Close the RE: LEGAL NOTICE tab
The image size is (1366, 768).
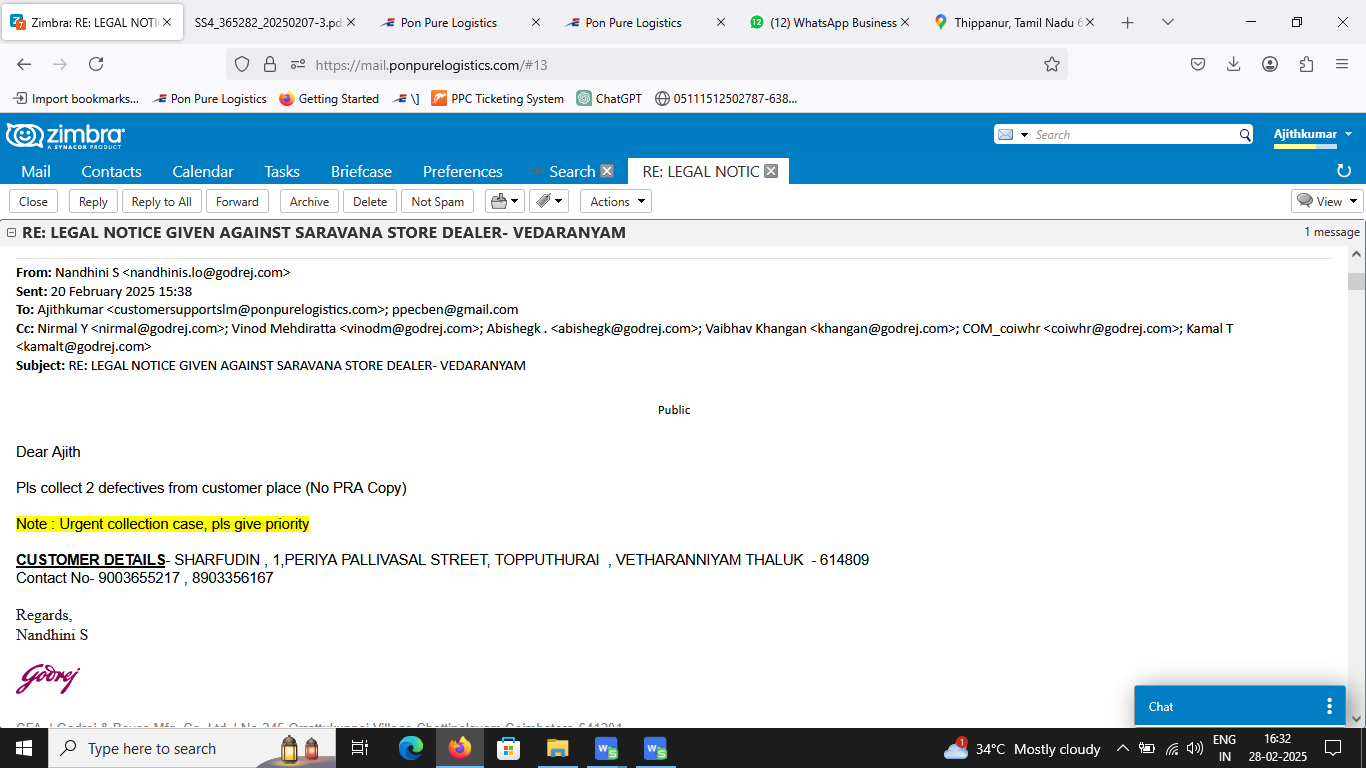click(771, 171)
